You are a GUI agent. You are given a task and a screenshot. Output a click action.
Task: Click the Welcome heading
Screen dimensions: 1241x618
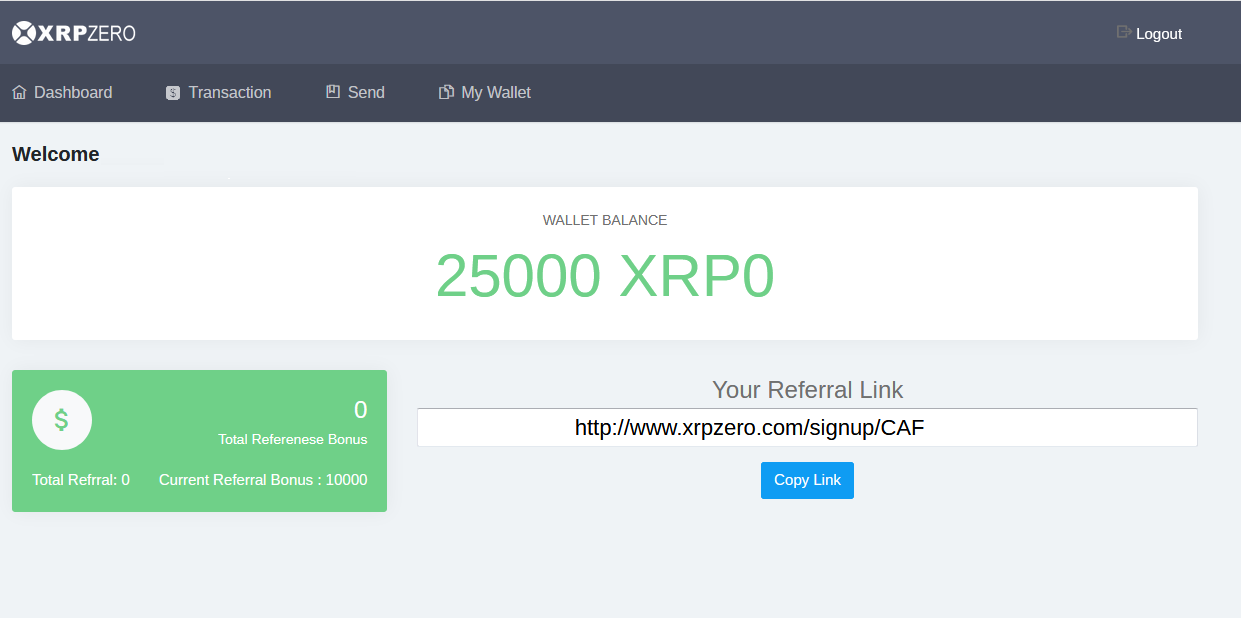coord(56,154)
